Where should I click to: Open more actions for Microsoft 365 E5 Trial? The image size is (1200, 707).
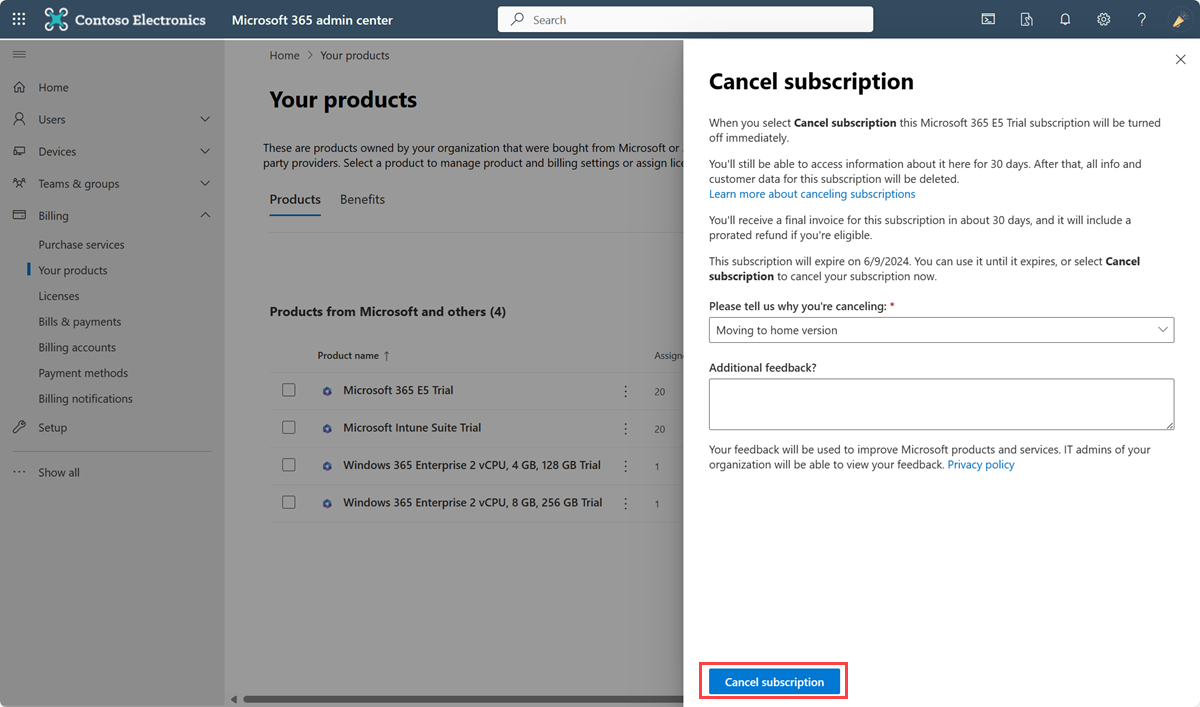(x=626, y=391)
